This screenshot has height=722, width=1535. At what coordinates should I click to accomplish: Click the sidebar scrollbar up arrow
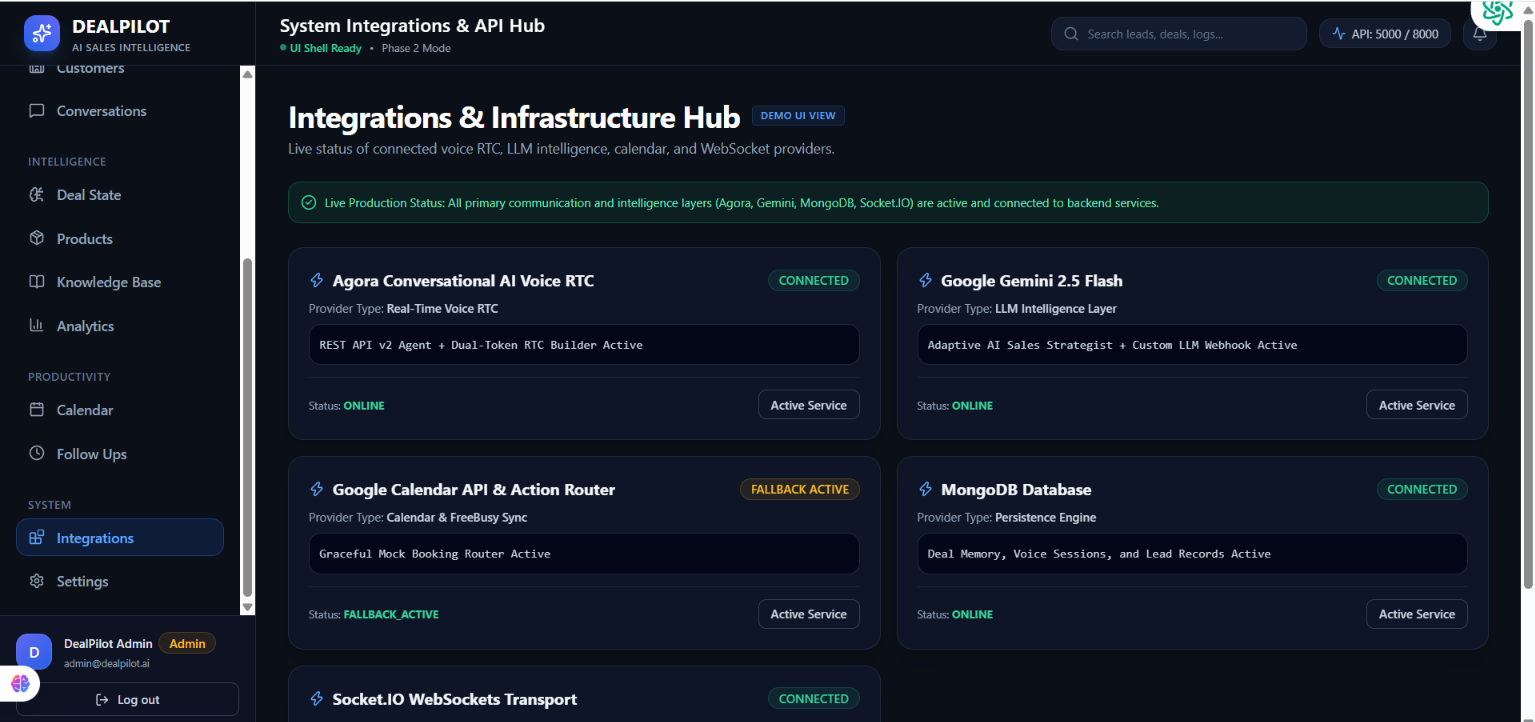pyautogui.click(x=248, y=74)
